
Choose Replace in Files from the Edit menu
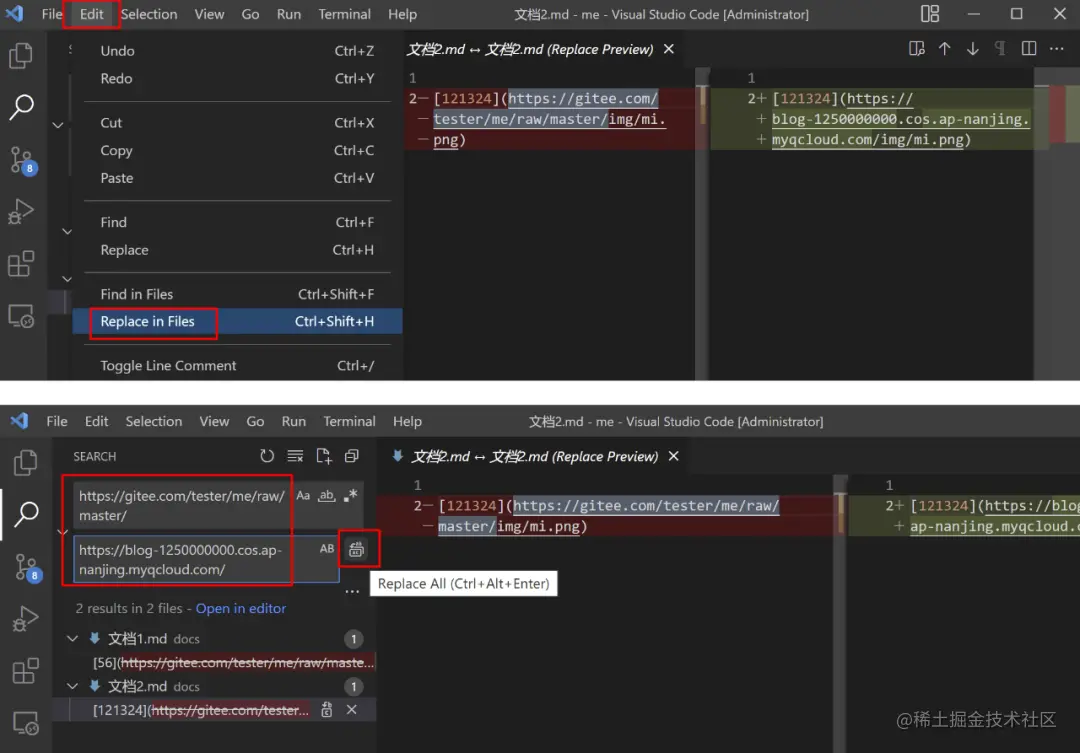coord(237,322)
